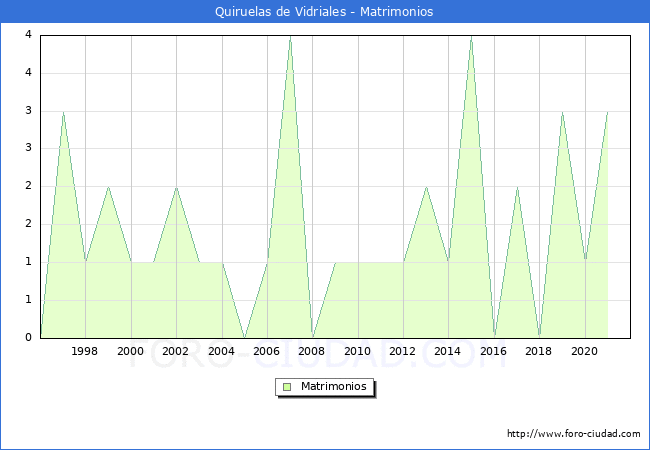Click the 2016 x-axis label

[x=493, y=351]
